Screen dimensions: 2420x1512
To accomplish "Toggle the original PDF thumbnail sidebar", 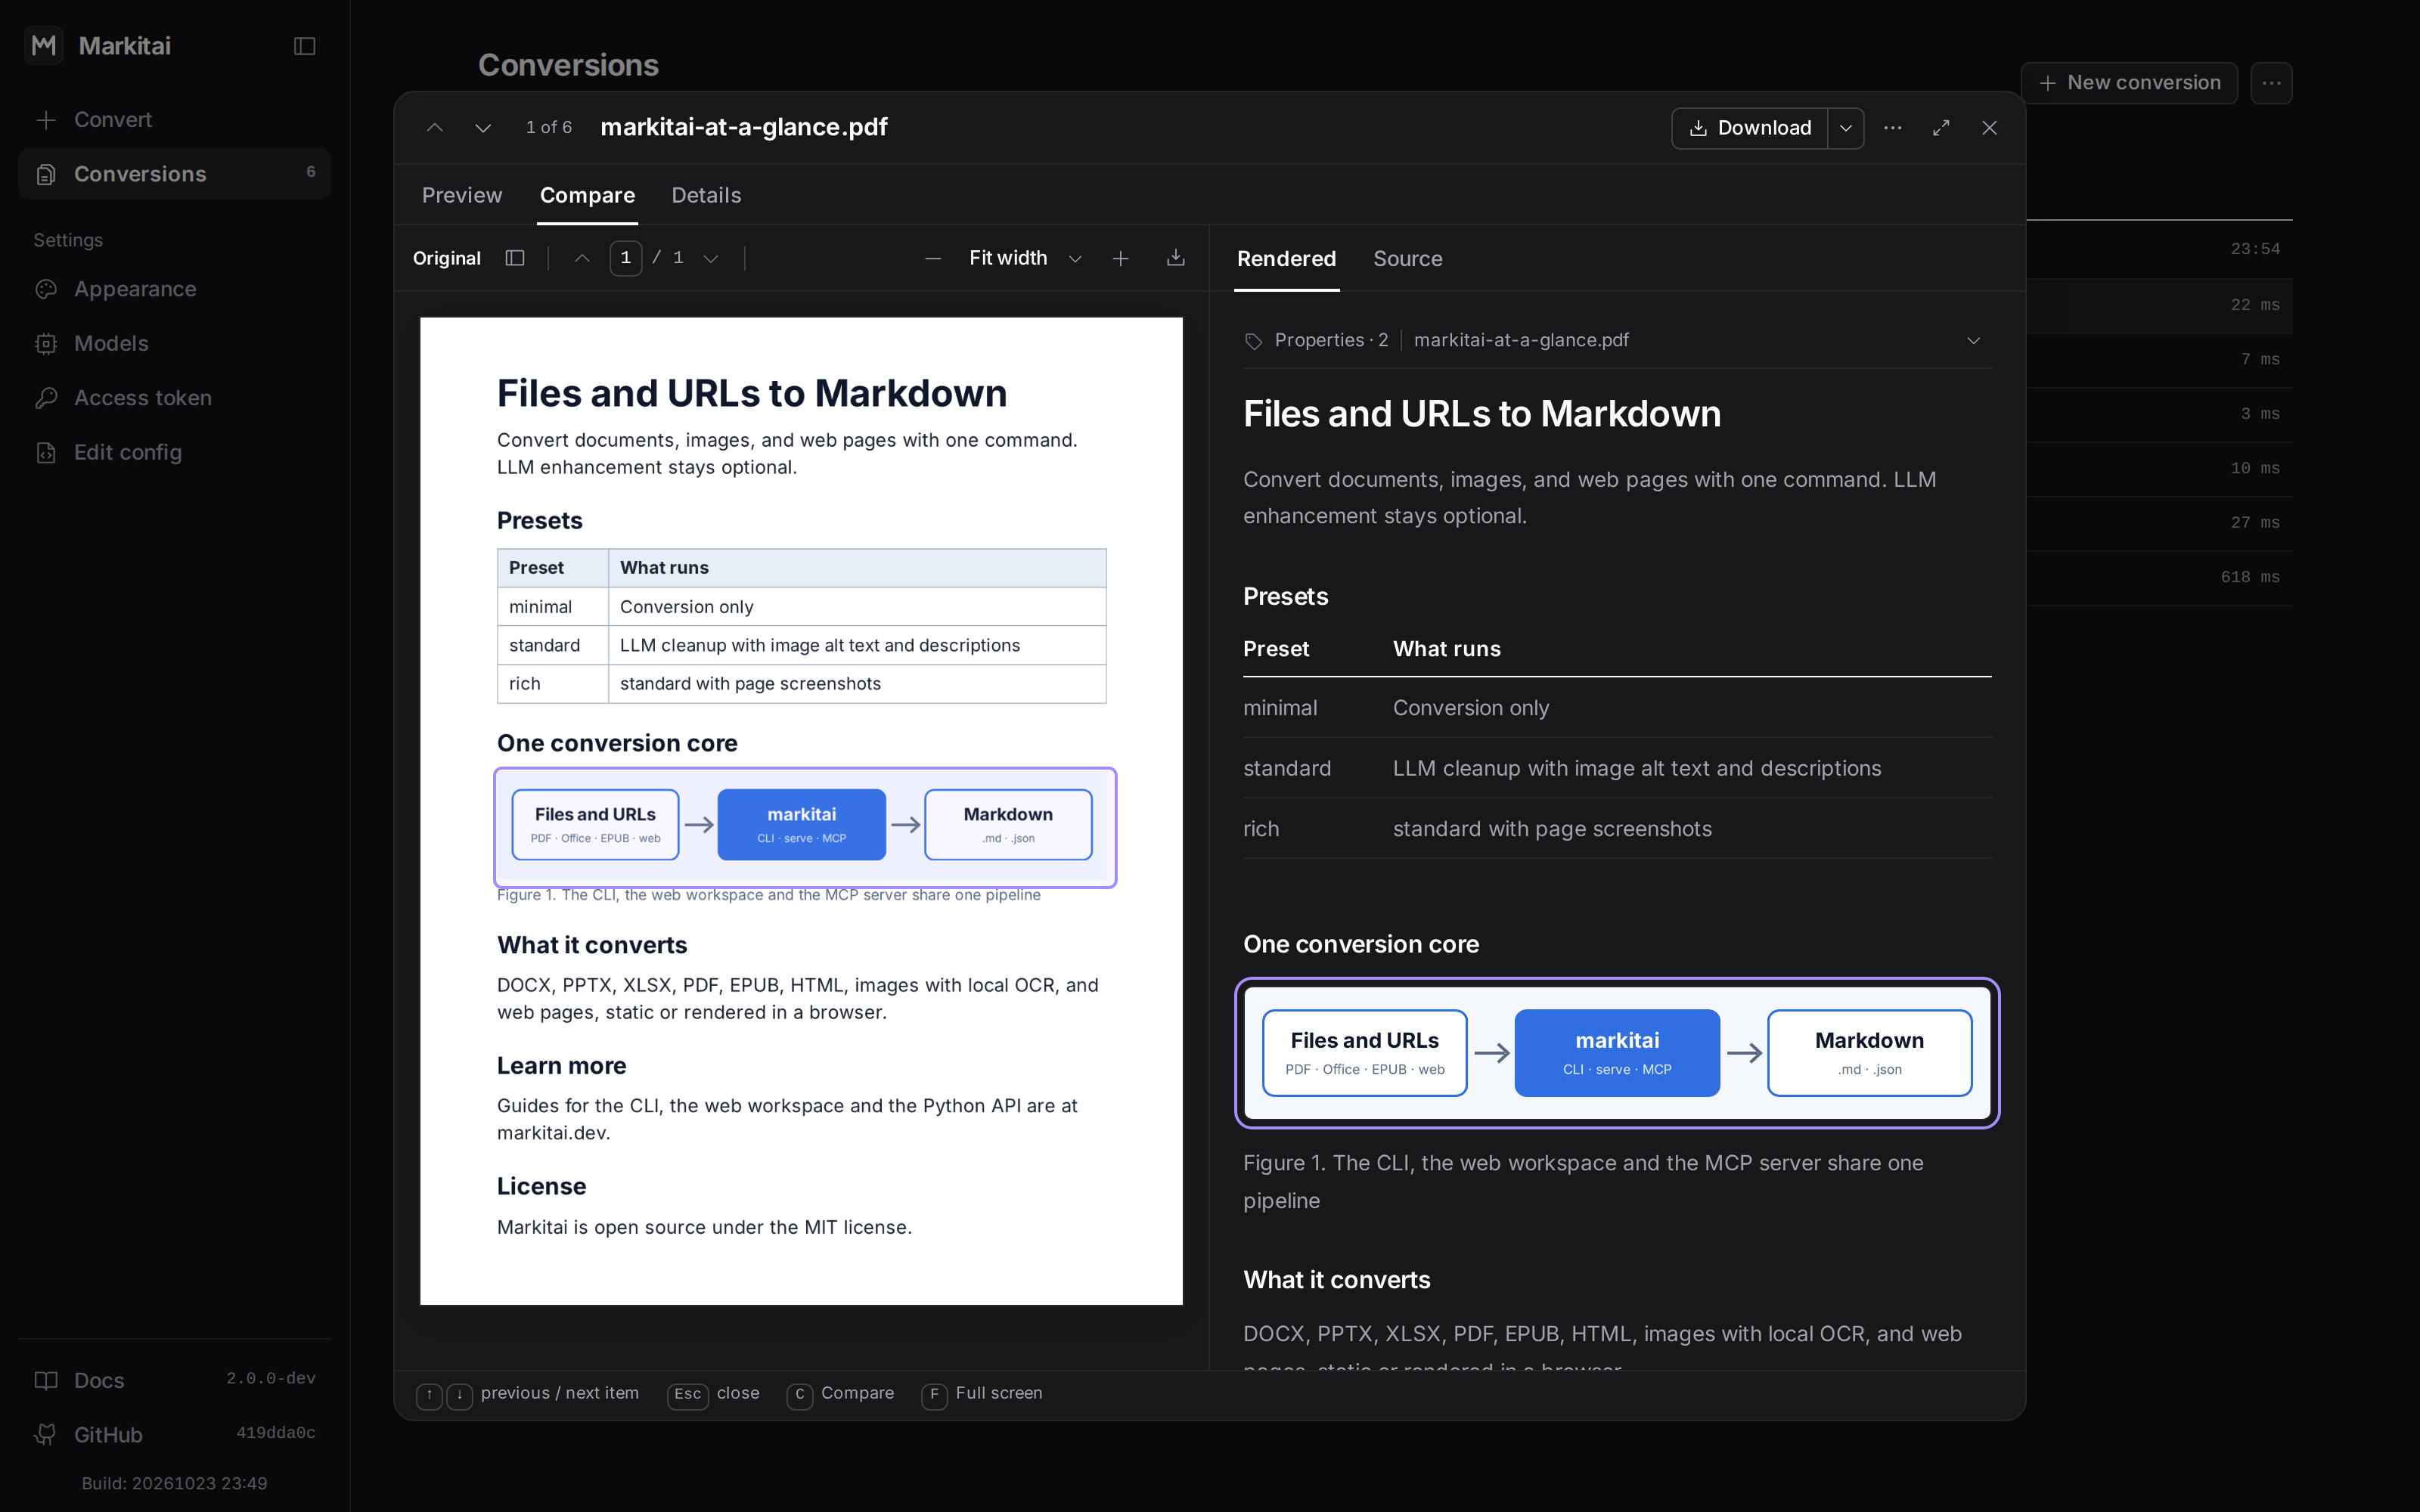I will 515,258.
